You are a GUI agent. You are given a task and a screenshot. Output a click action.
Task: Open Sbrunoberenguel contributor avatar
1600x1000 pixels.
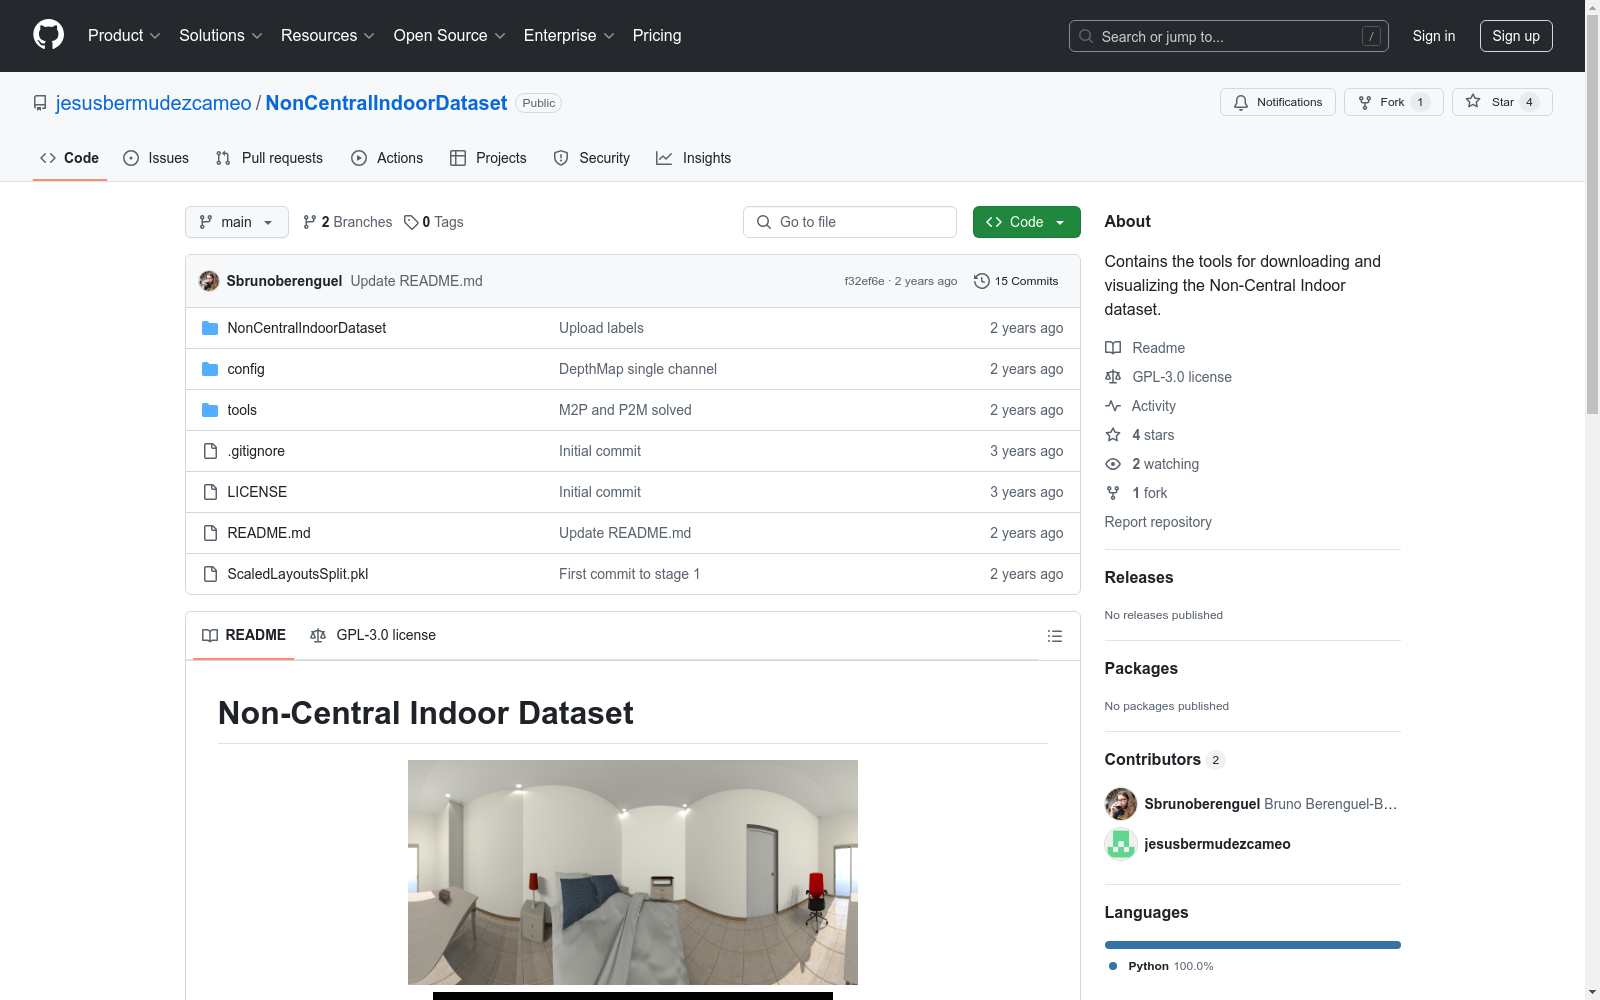1121,804
